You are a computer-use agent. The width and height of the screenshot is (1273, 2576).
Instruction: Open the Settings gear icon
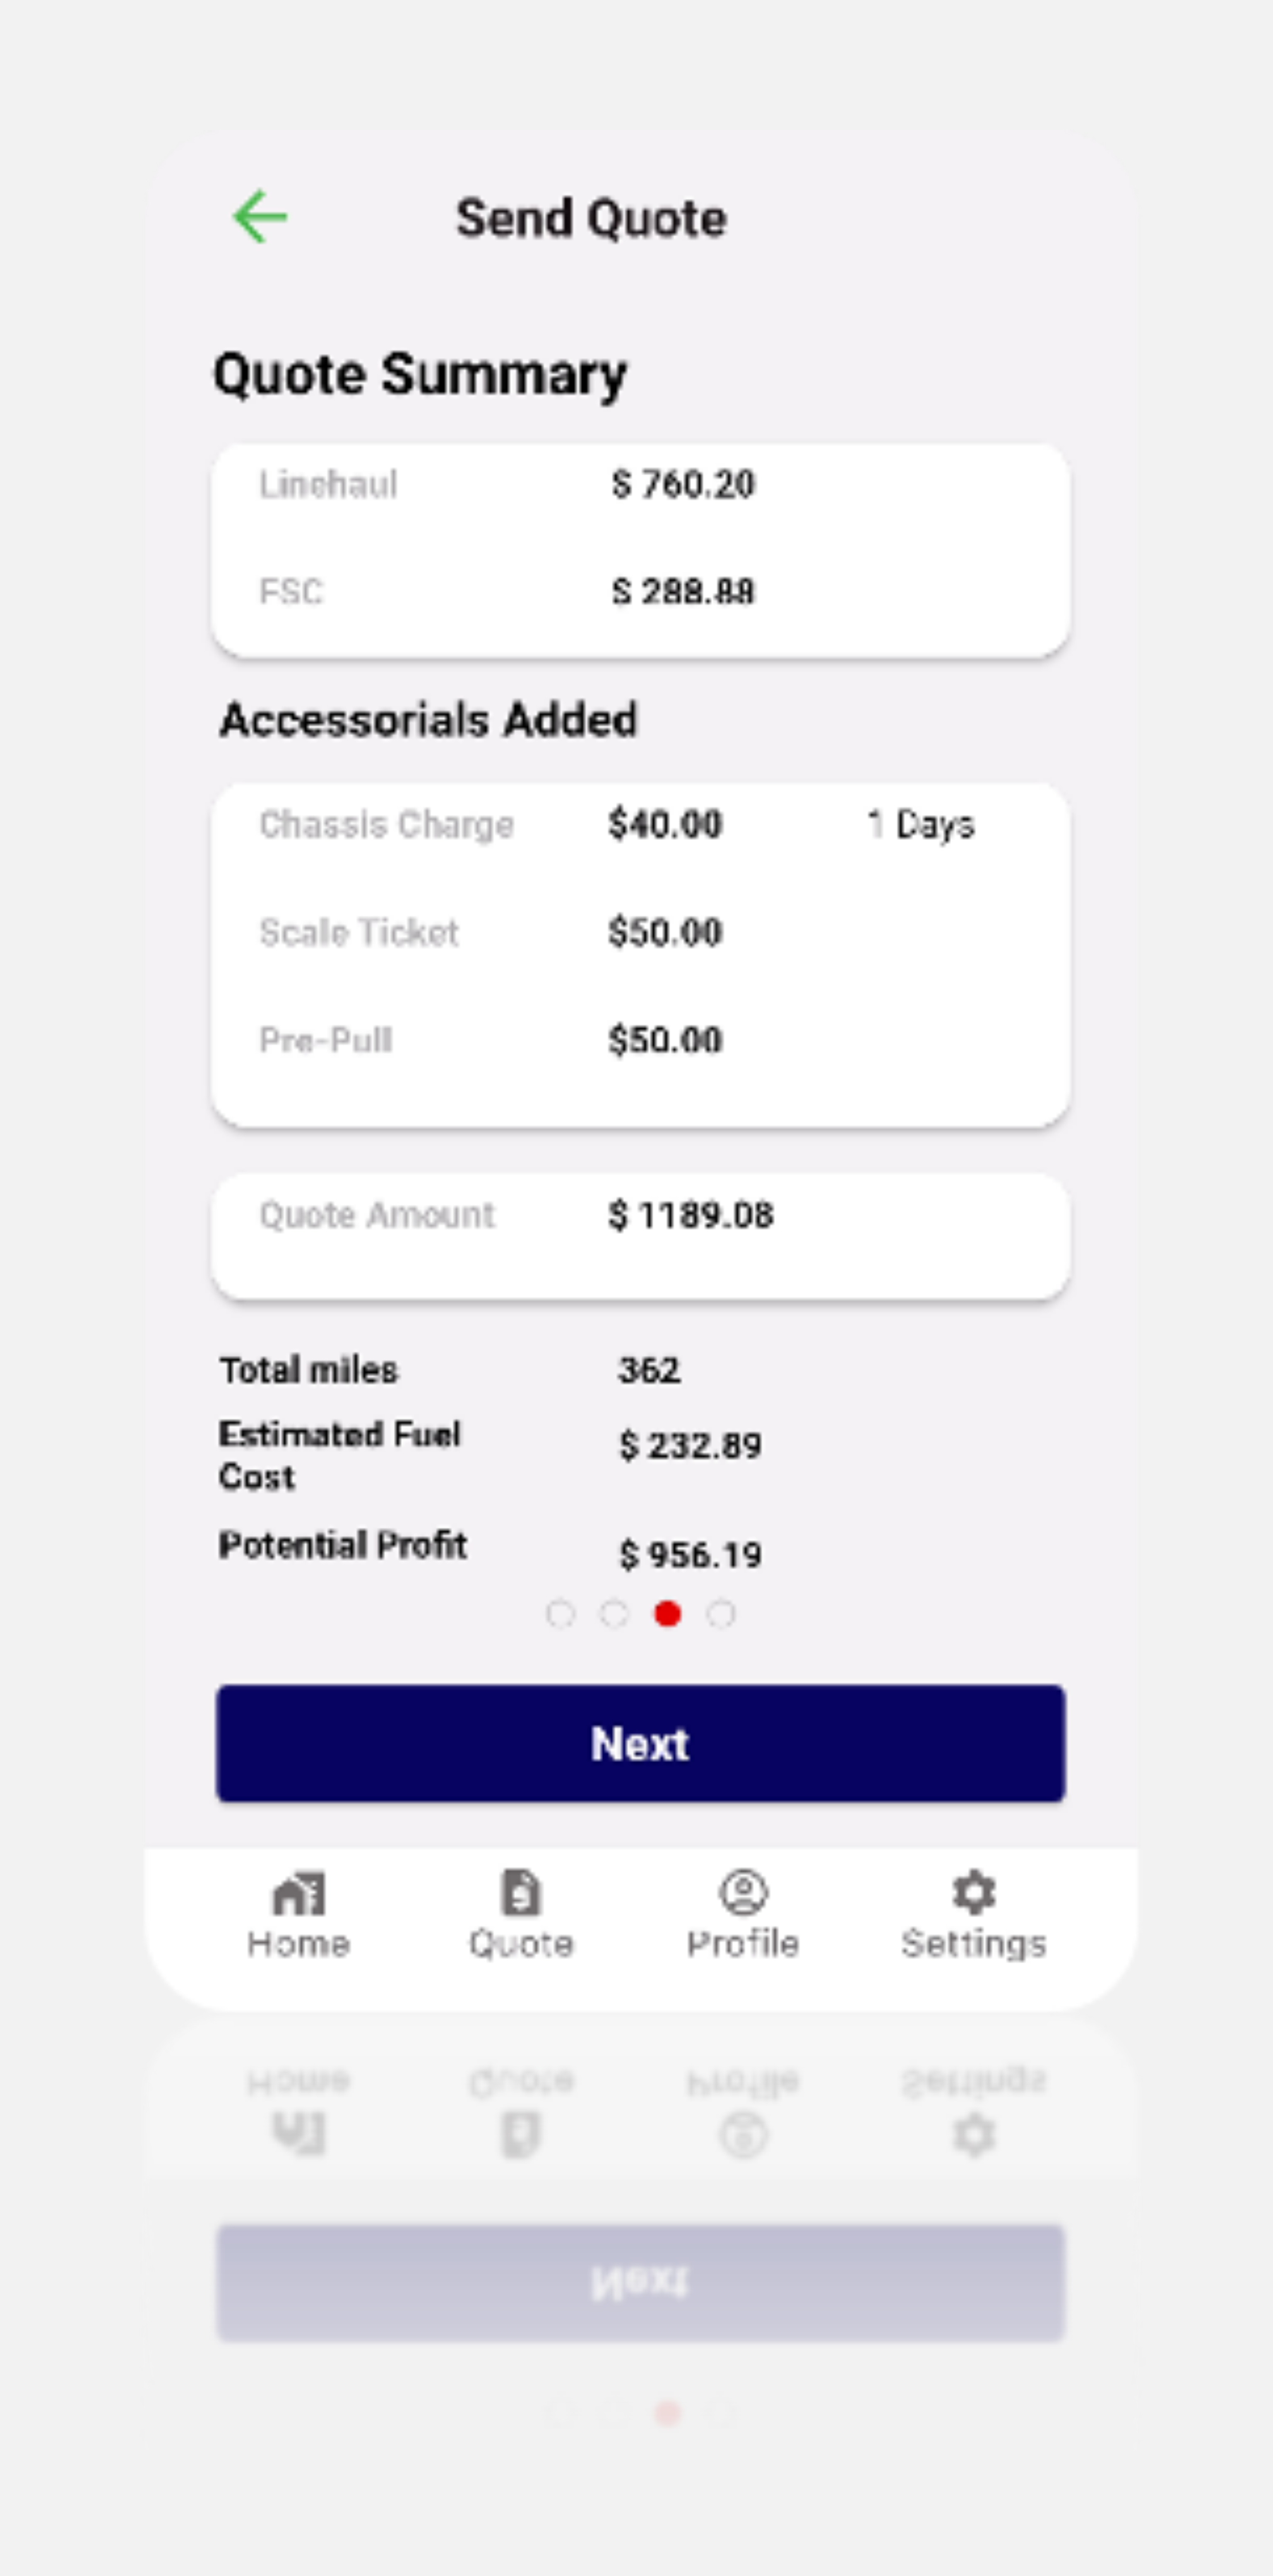(x=973, y=1893)
